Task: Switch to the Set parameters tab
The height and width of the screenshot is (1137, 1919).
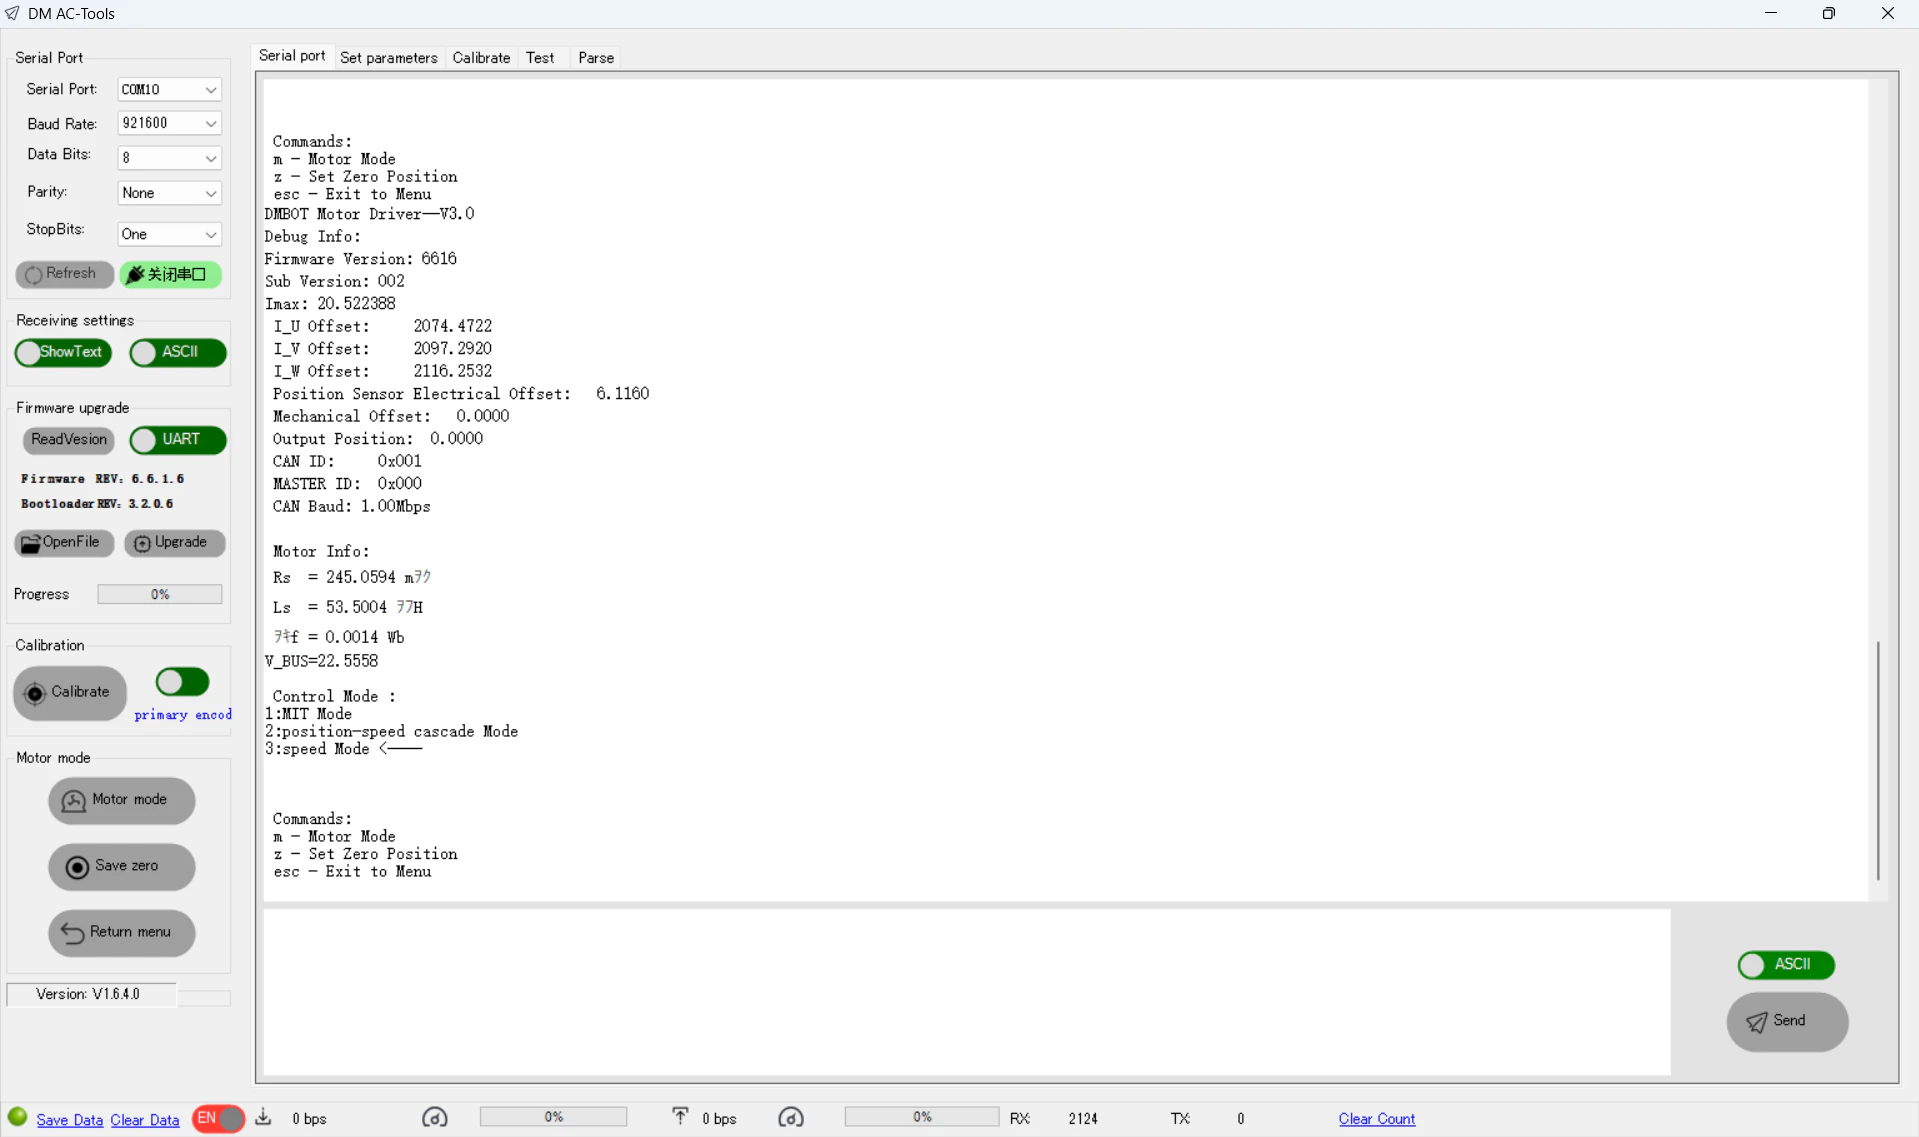Action: (388, 58)
